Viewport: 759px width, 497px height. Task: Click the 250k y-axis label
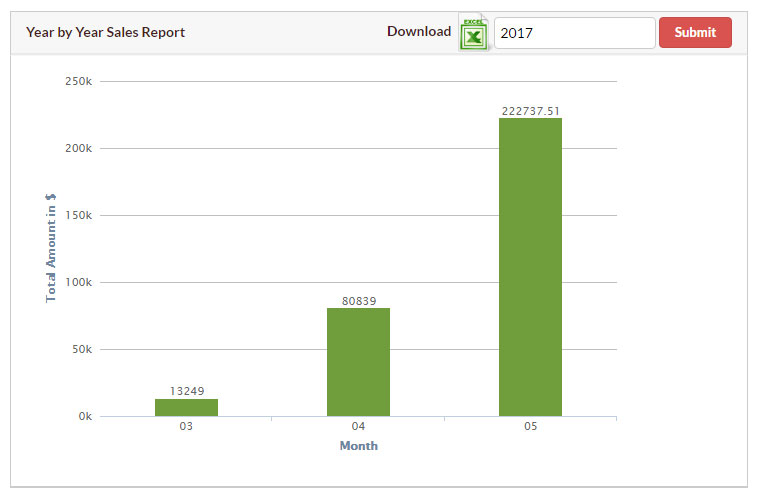click(x=78, y=81)
